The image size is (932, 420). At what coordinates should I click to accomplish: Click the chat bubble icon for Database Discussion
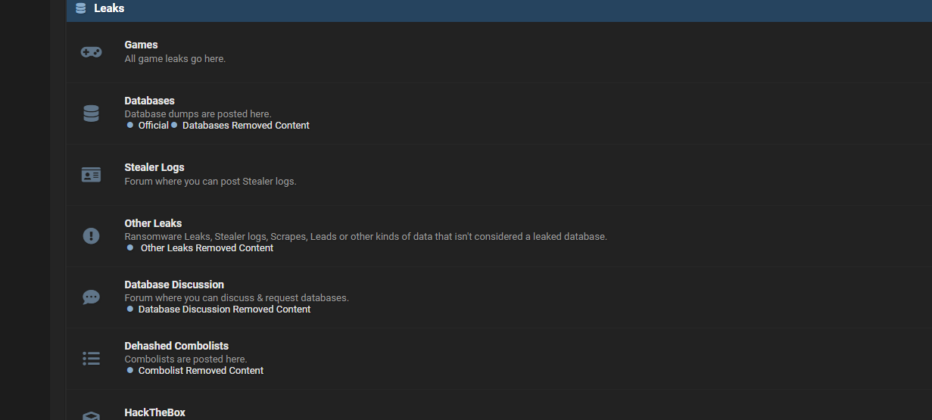pos(91,297)
